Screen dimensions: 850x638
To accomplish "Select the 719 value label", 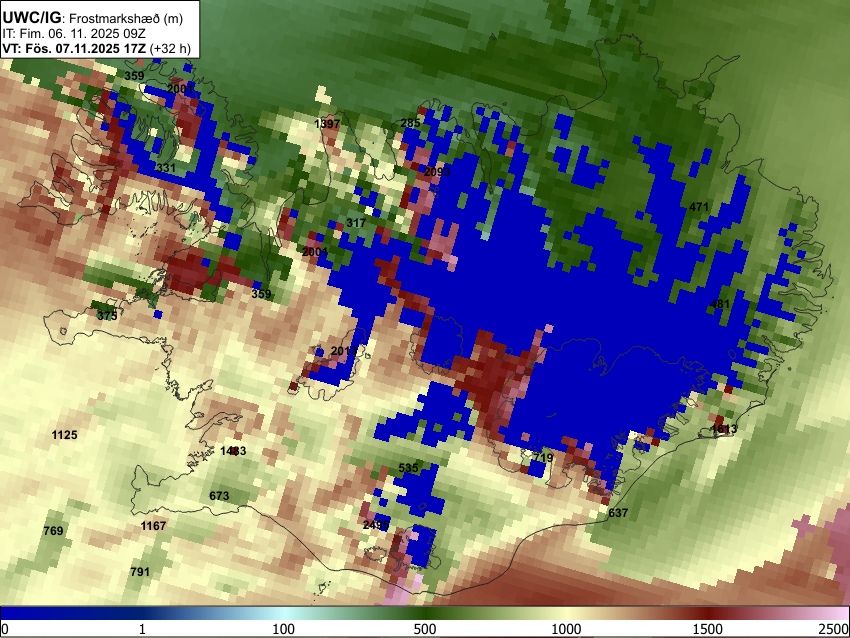I will (x=543, y=457).
